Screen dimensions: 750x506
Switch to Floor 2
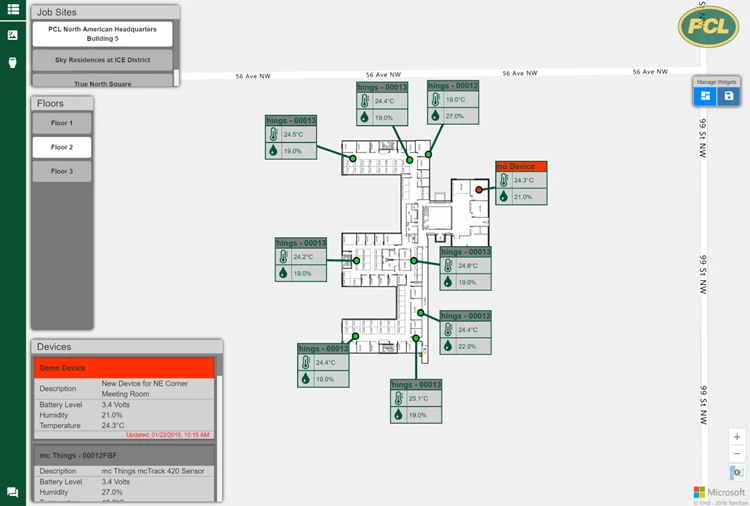(62, 147)
